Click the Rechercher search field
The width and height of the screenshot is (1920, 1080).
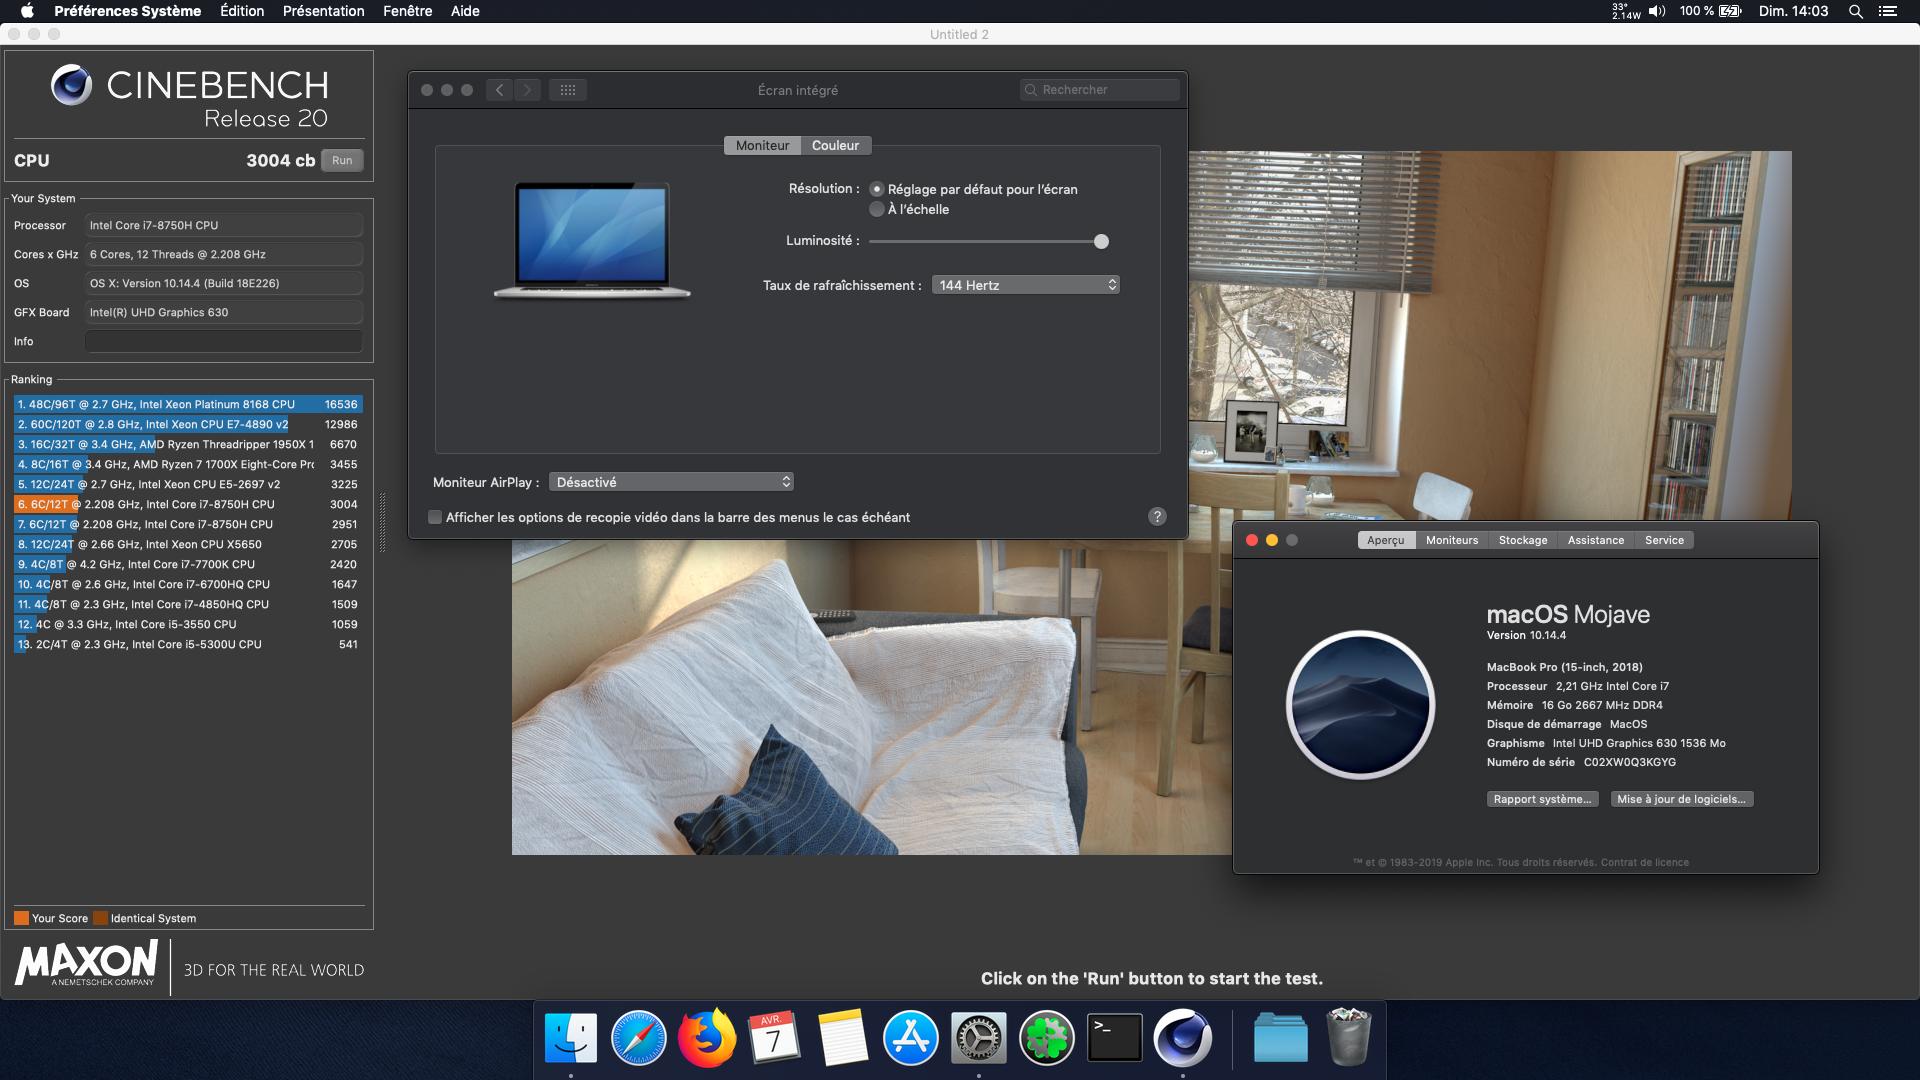click(1100, 90)
